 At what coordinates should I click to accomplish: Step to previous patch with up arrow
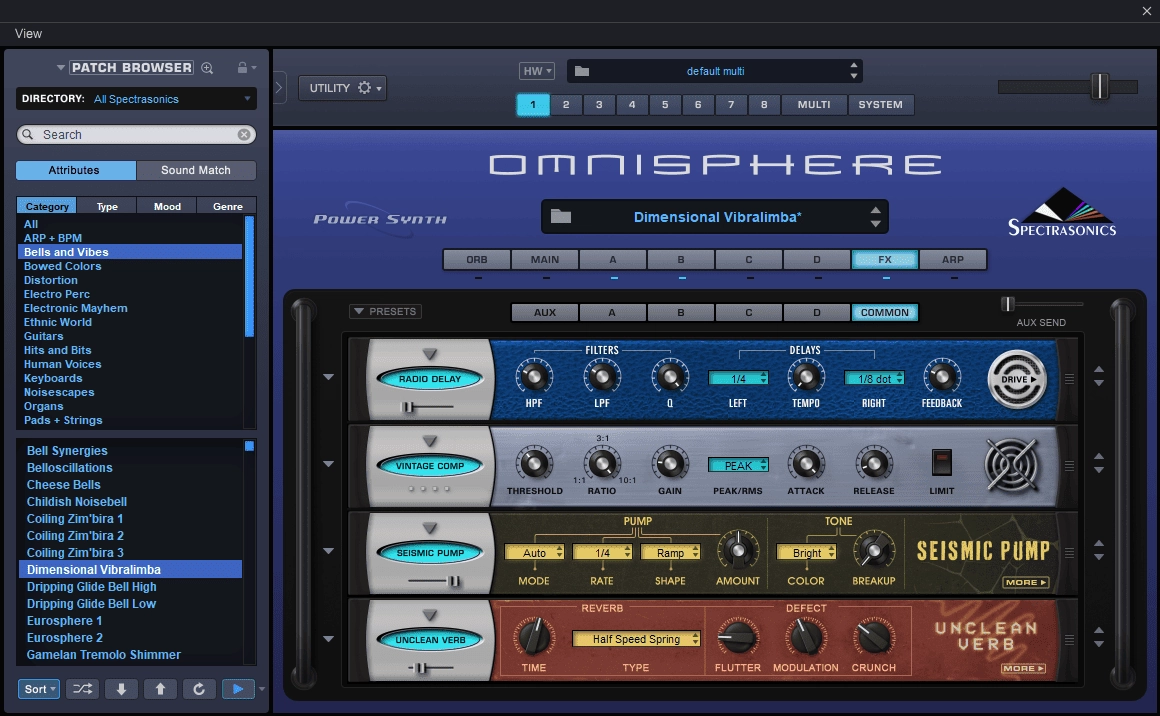coord(160,689)
